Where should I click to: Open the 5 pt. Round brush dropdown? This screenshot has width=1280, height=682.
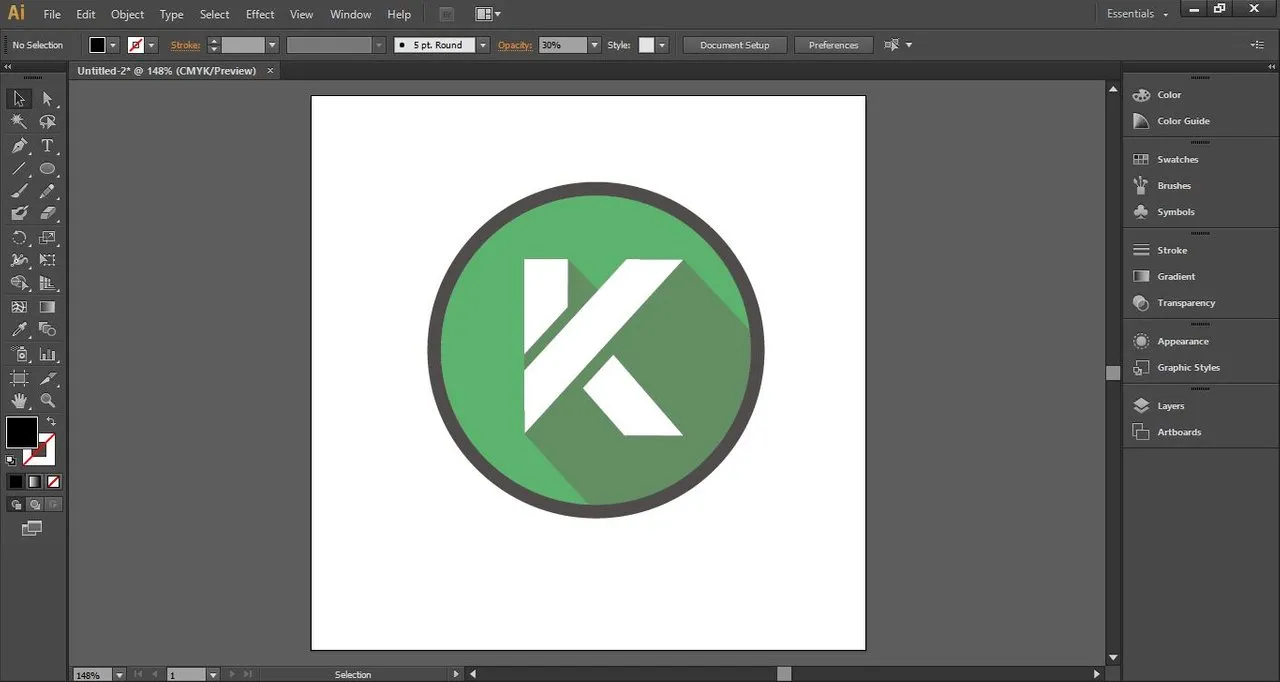click(x=483, y=45)
